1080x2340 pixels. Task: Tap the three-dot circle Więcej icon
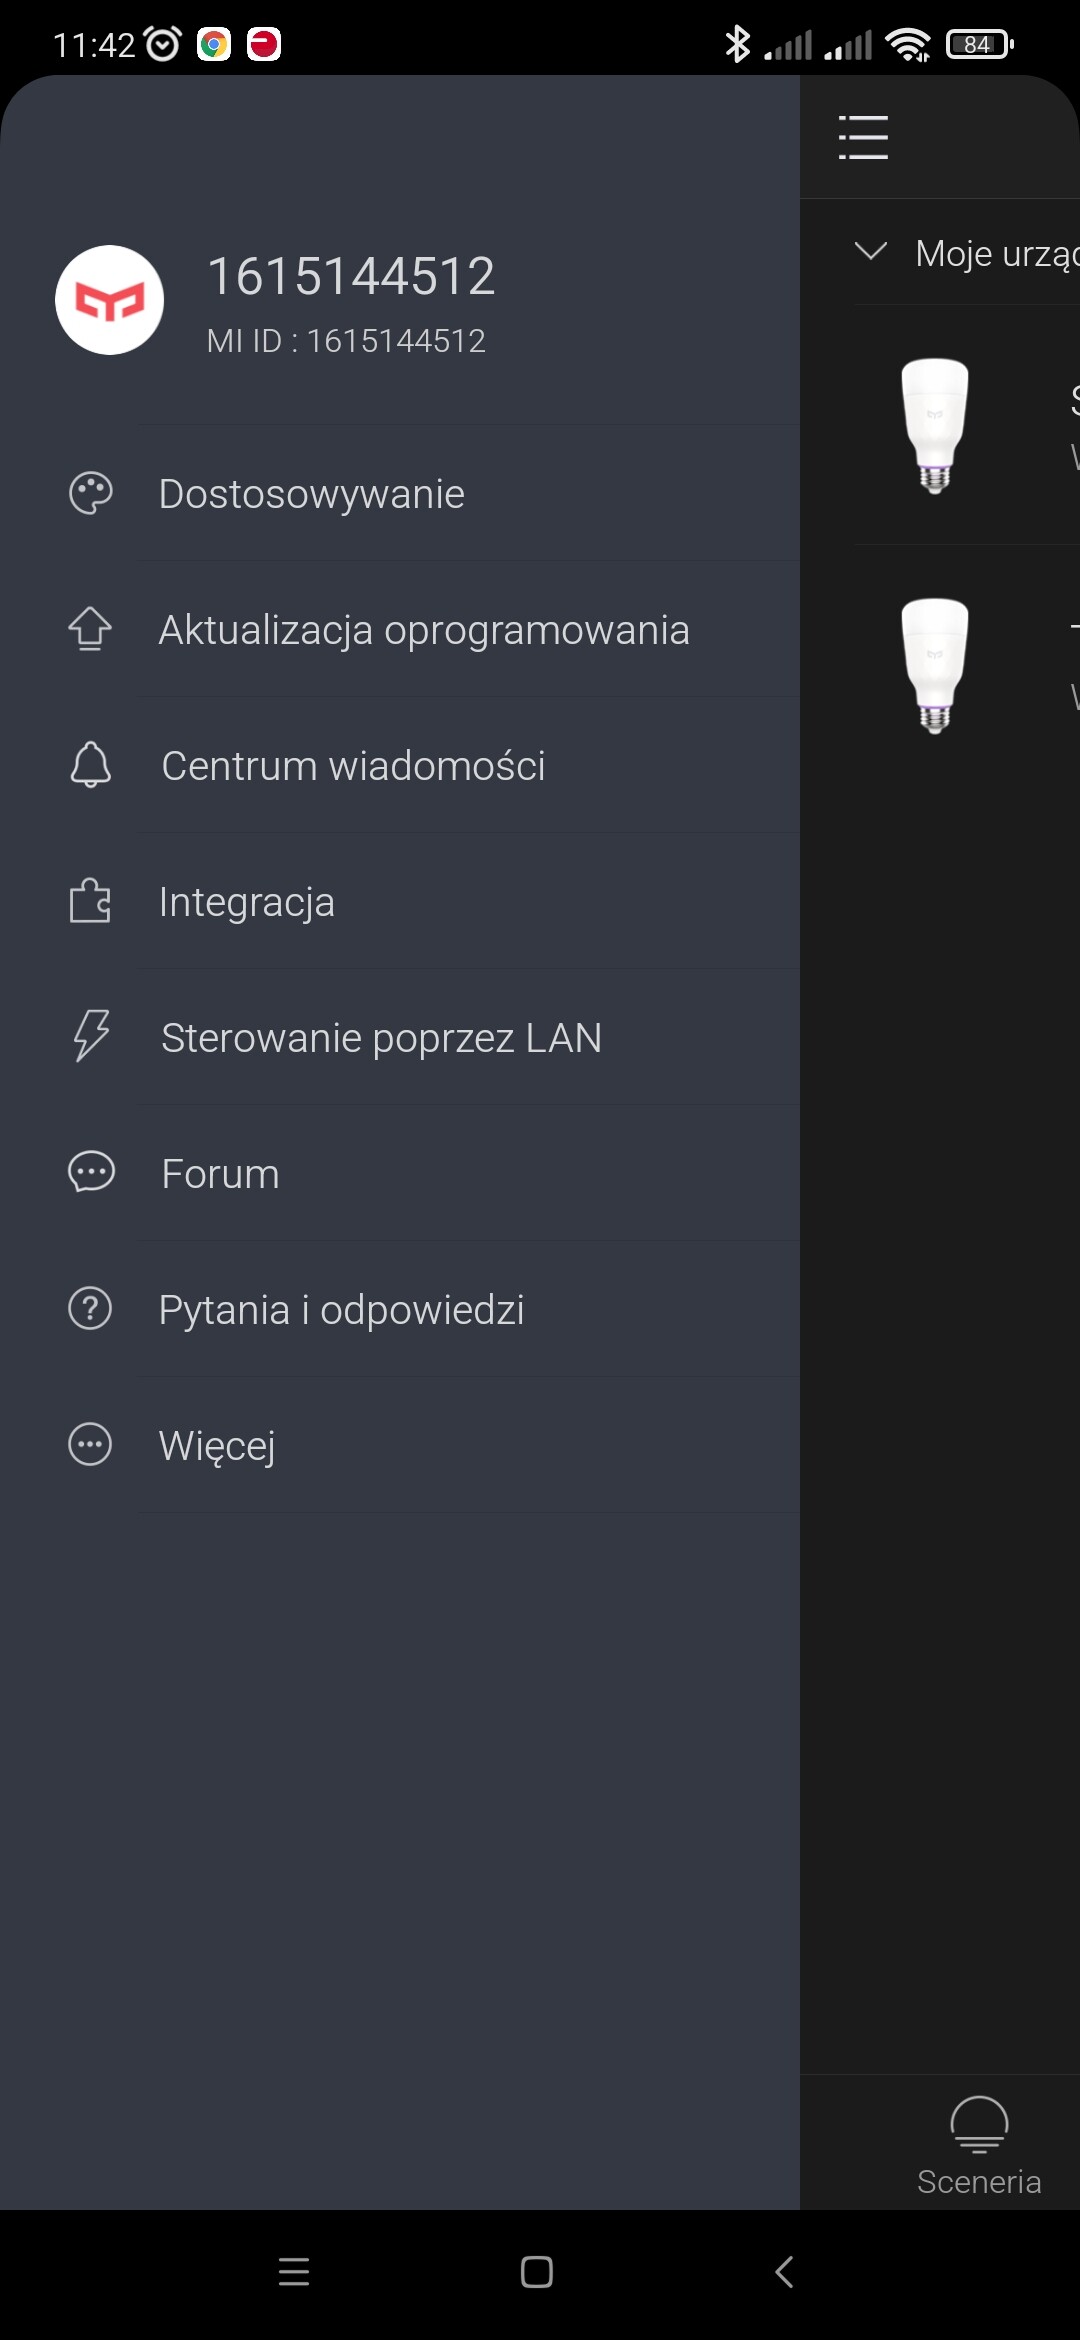(x=90, y=1444)
